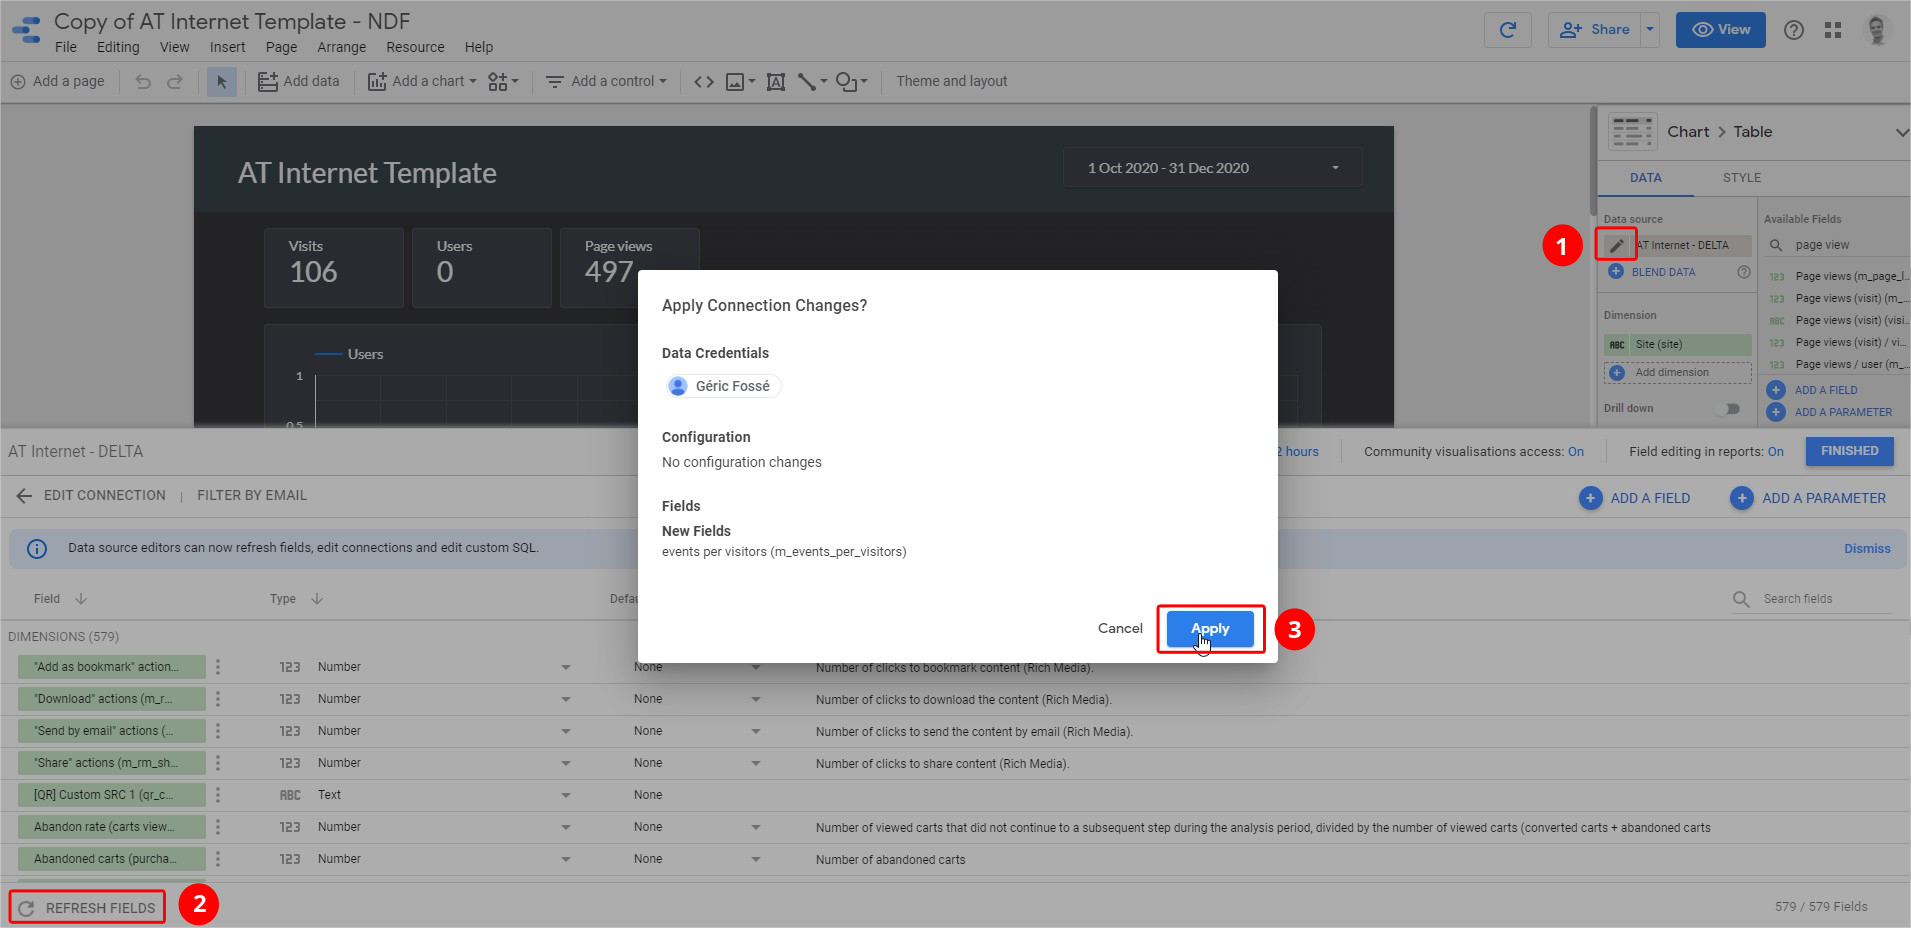Screen dimensions: 1911x928
Task: Click Cancel in the connection dialog
Action: pyautogui.click(x=1120, y=628)
